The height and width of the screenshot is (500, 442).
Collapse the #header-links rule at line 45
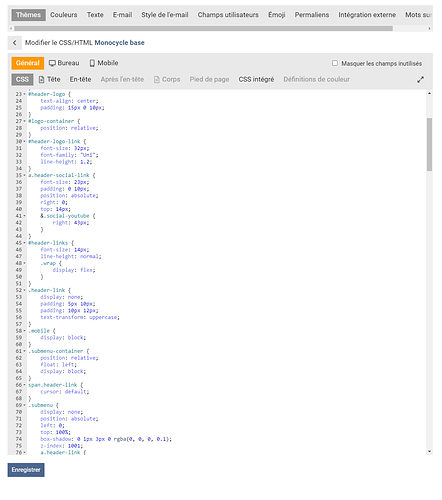(x=24, y=243)
